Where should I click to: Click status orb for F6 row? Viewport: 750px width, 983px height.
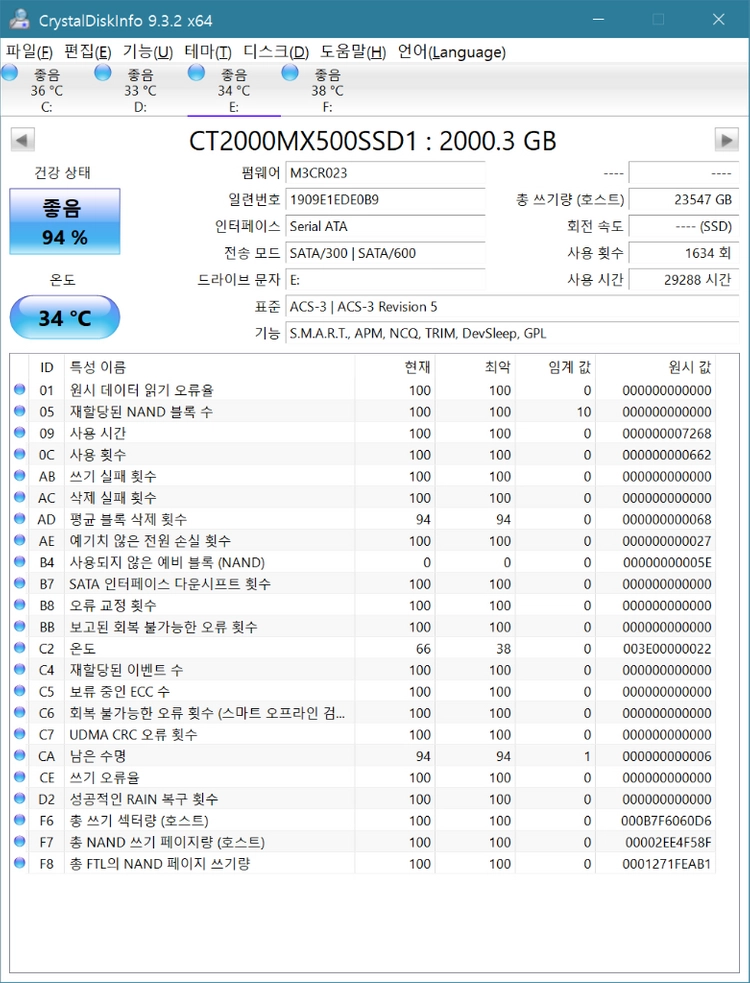tap(19, 820)
